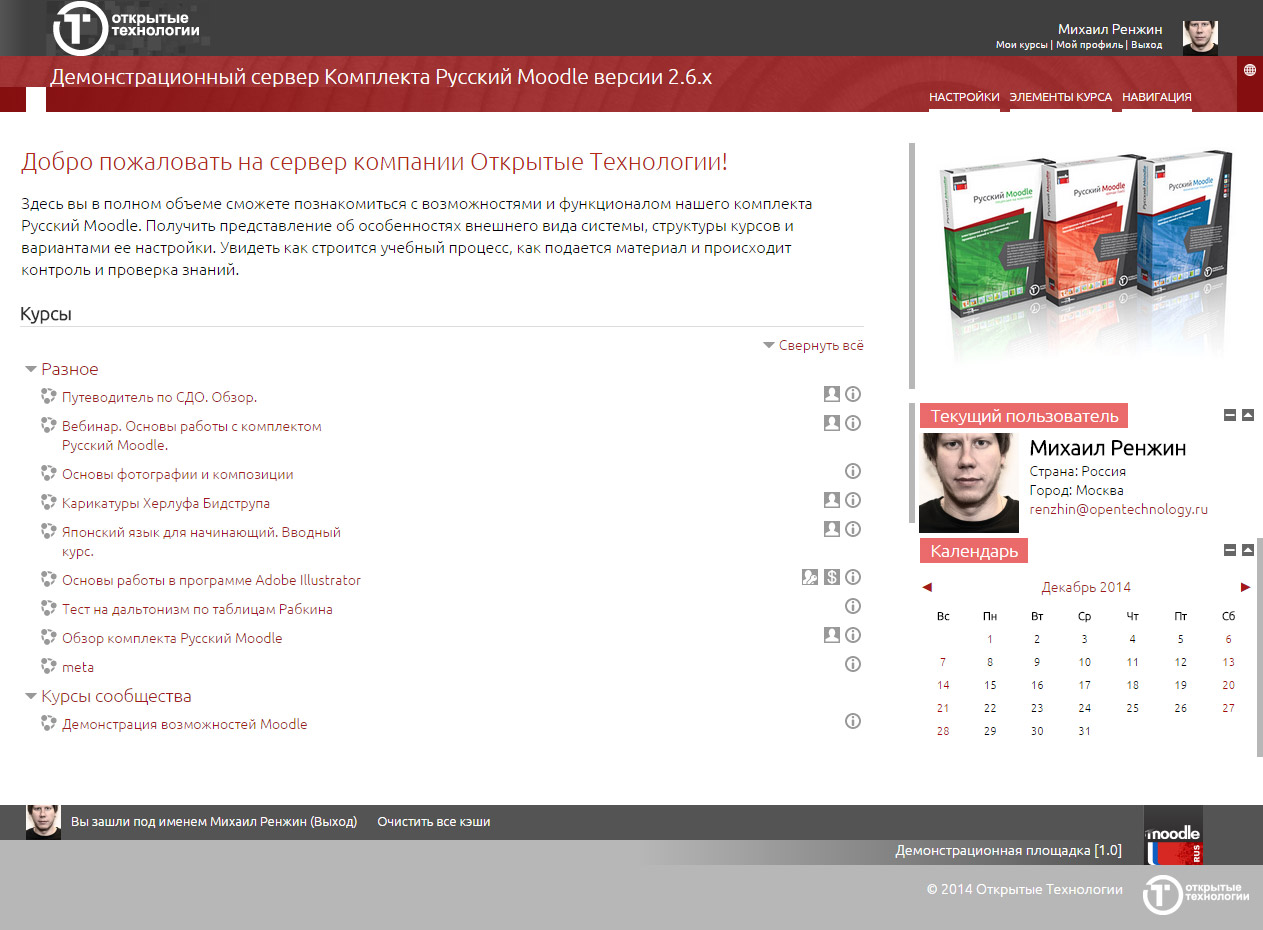Click self-enrol user icon for Путеводитель по СДО
1263x930 pixels.
pyautogui.click(x=831, y=394)
